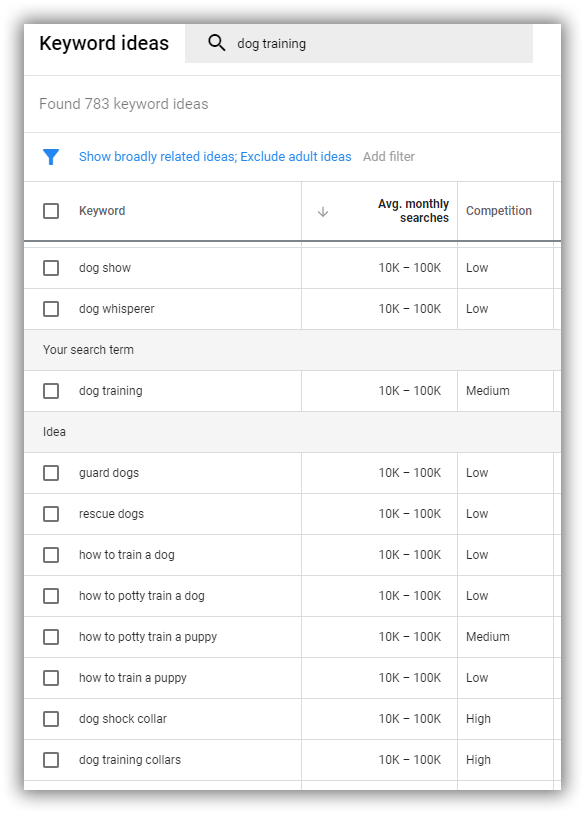Screen dimensions: 585x814
Task: Open the Show broadly related ideas filter
Action: pyautogui.click(x=215, y=157)
